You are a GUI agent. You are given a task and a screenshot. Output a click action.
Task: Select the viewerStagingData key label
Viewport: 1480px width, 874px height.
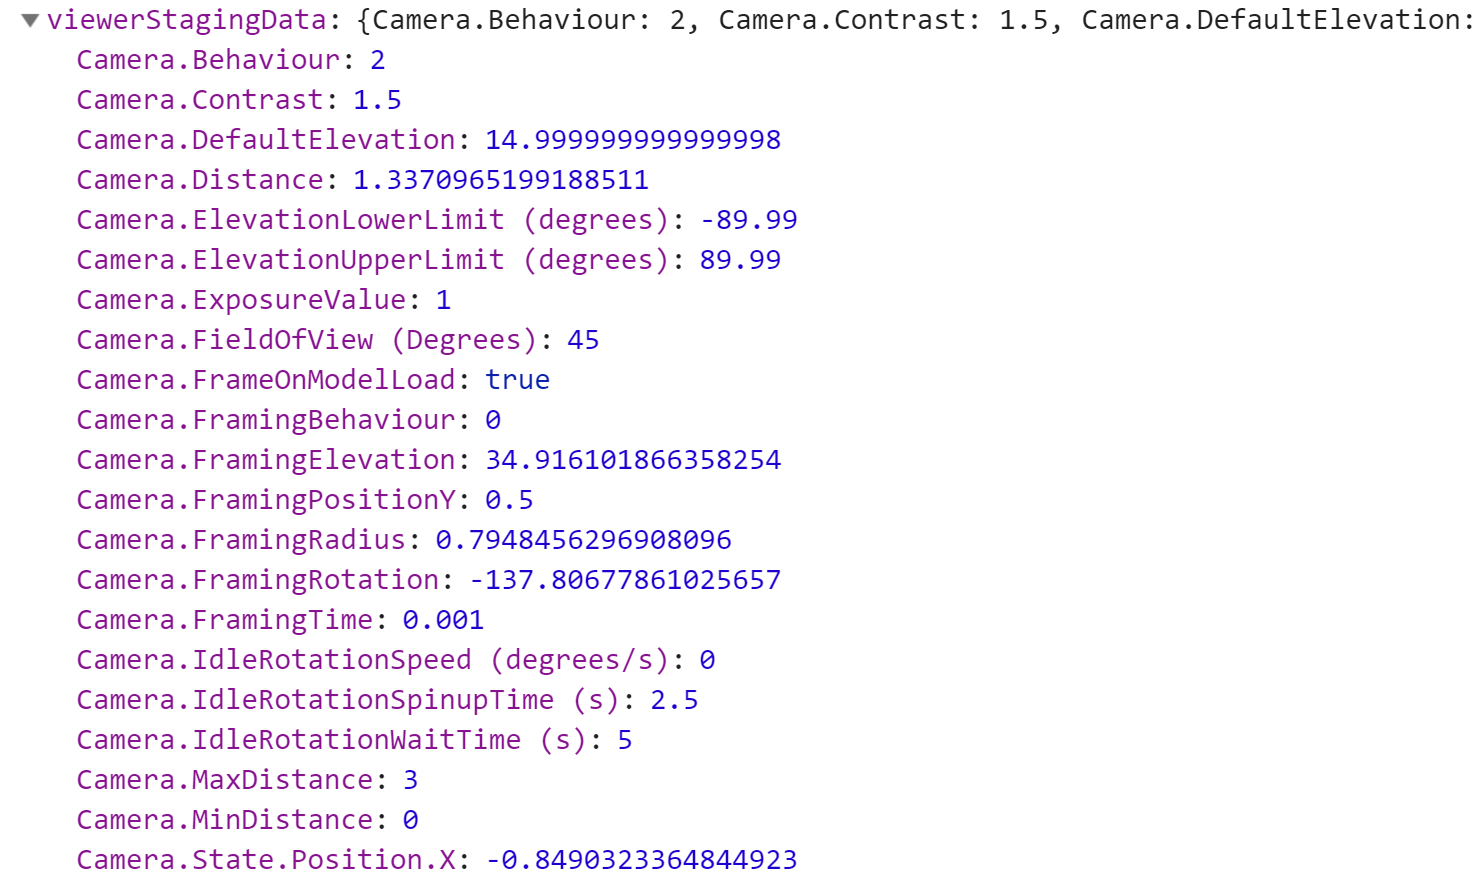186,20
